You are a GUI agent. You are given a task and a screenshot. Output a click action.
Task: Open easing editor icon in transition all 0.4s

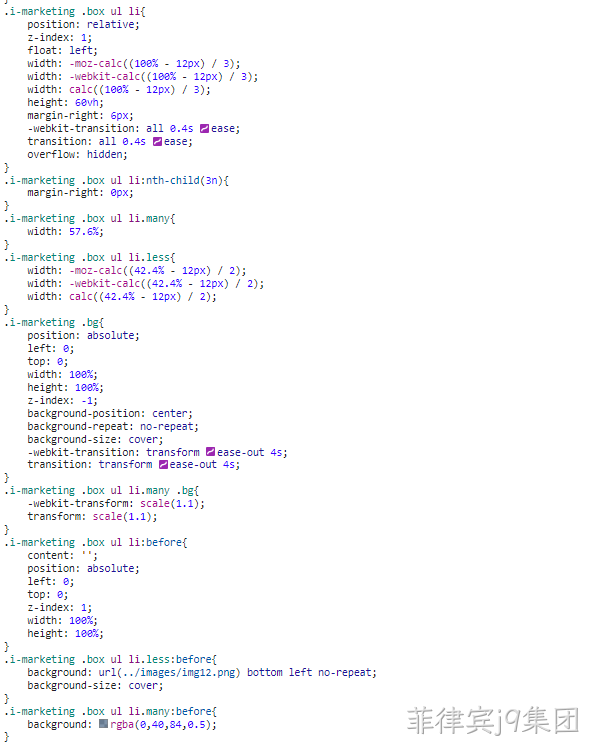(x=157, y=142)
